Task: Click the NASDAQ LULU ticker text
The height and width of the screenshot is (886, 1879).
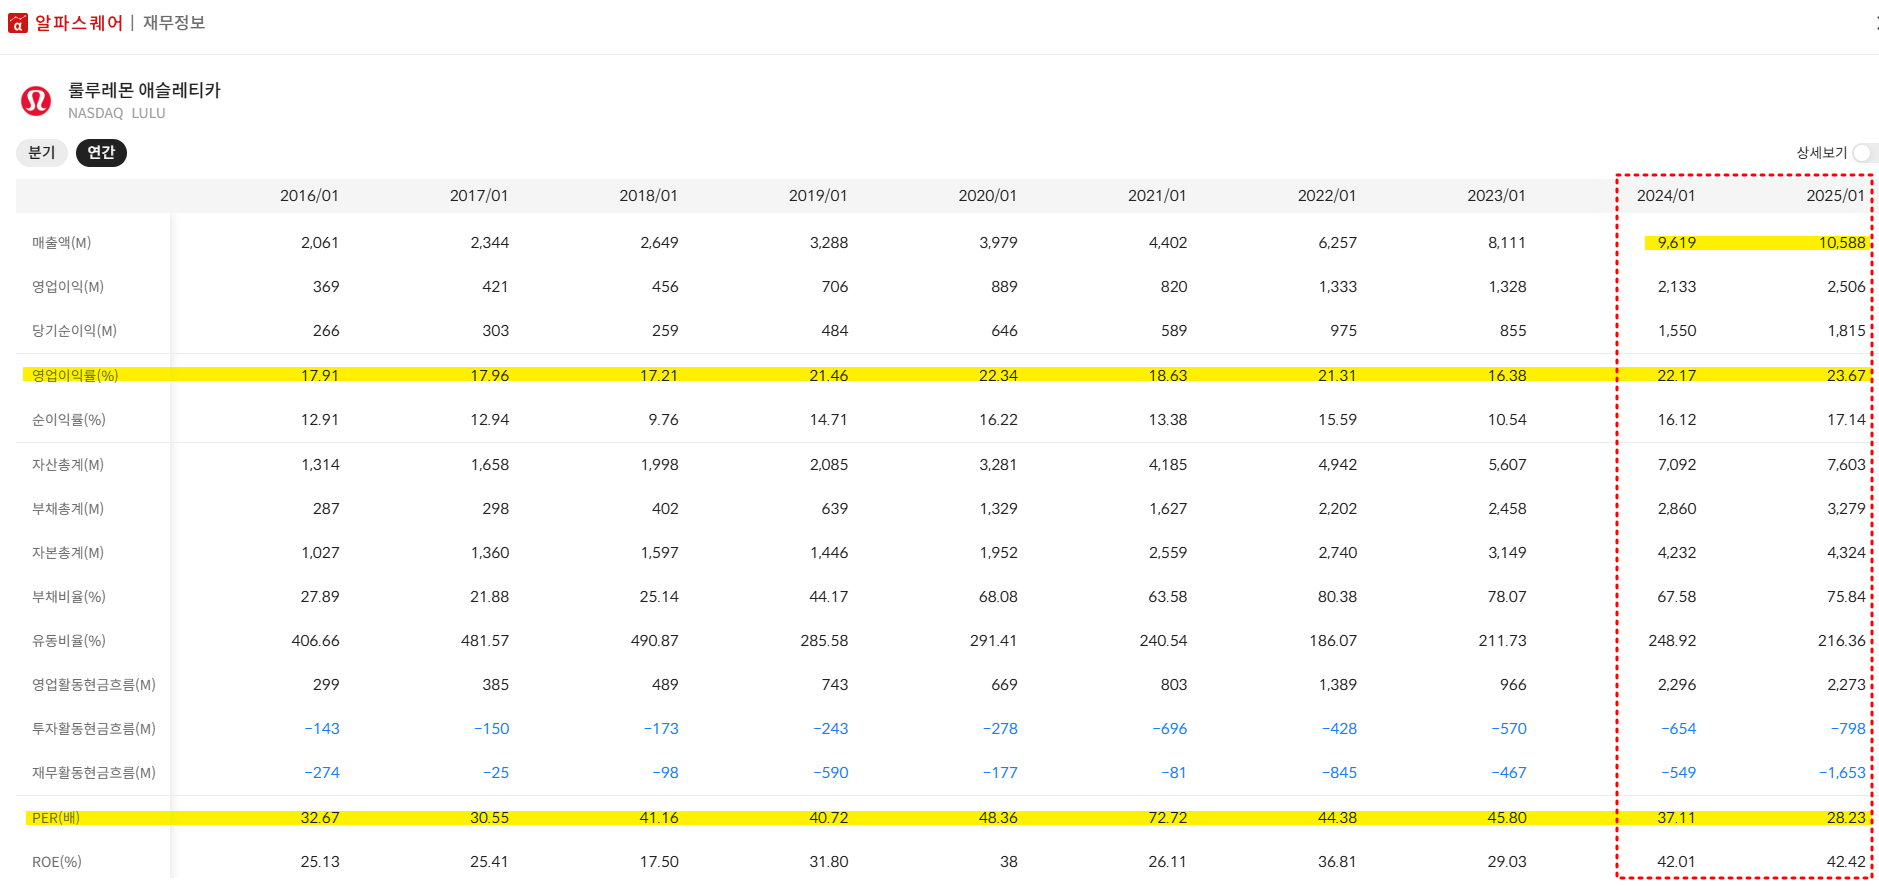Action: [x=116, y=114]
